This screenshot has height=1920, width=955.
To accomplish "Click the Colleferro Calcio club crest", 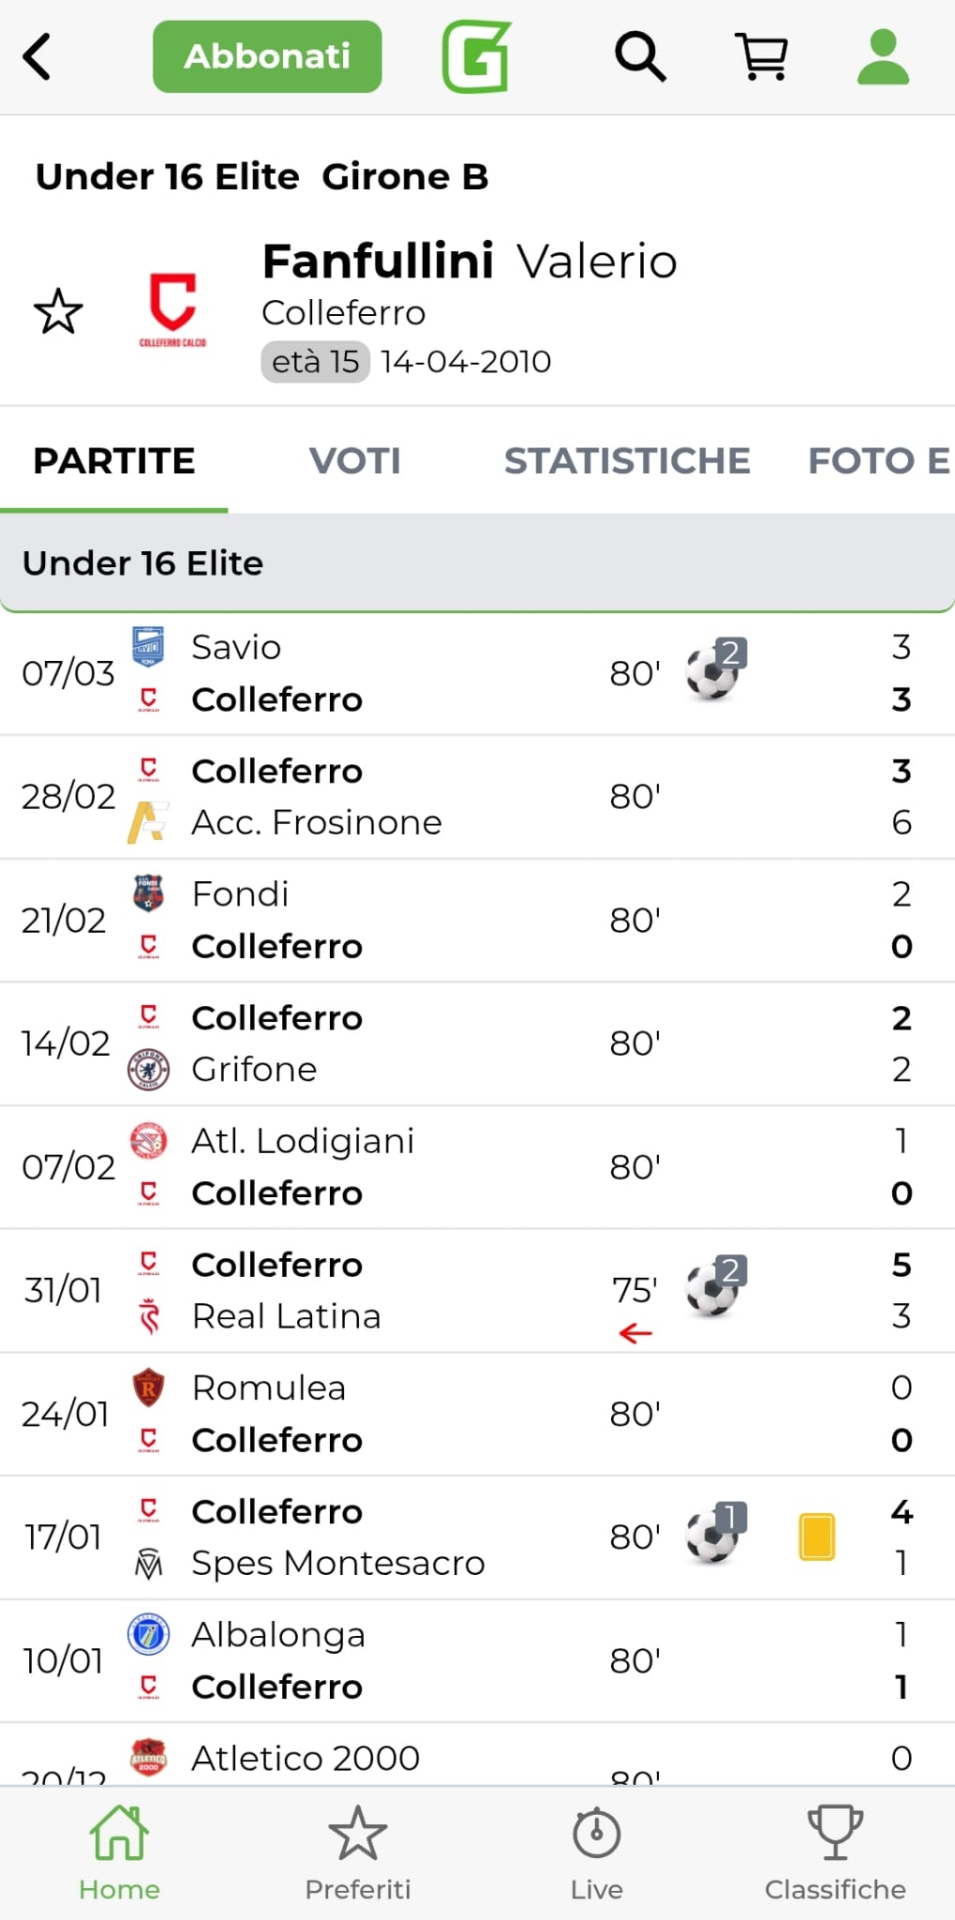I will [172, 308].
